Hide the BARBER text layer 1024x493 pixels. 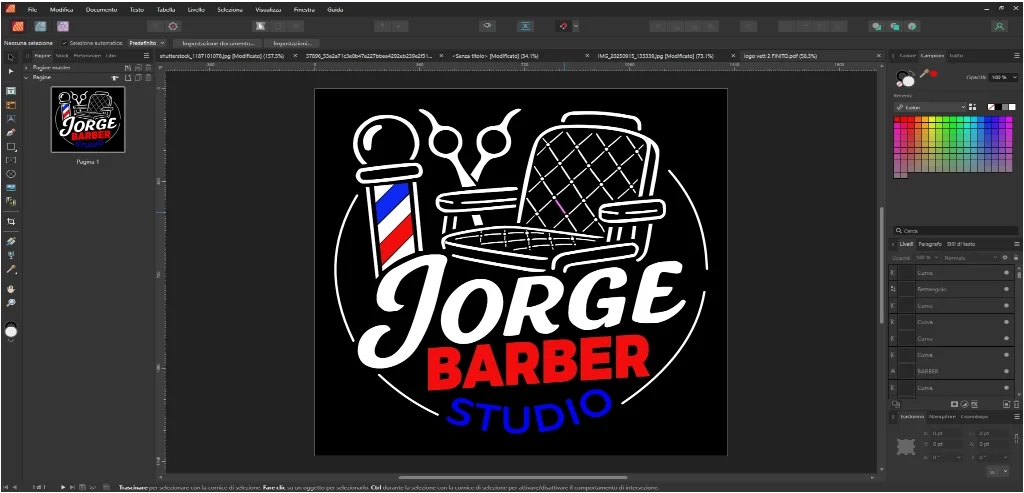click(1006, 371)
